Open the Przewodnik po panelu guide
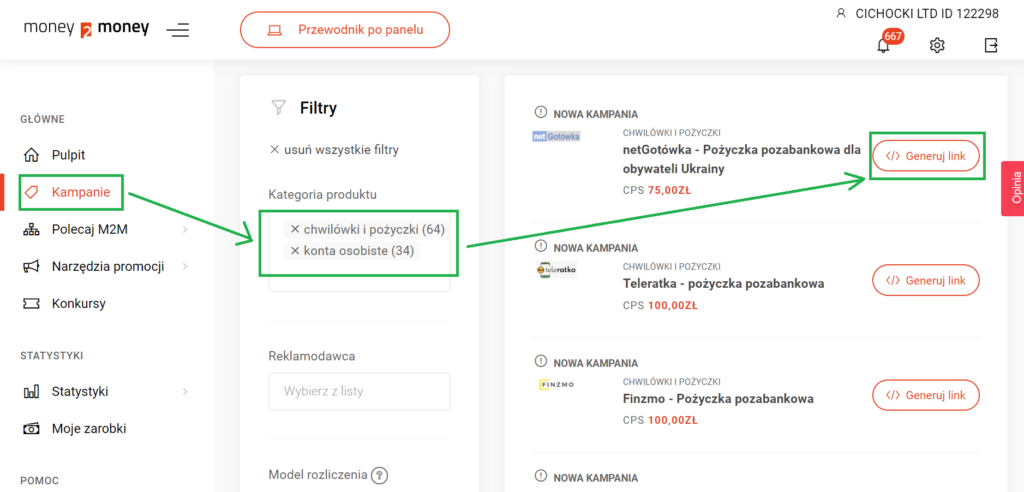This screenshot has height=492, width=1024. point(345,29)
